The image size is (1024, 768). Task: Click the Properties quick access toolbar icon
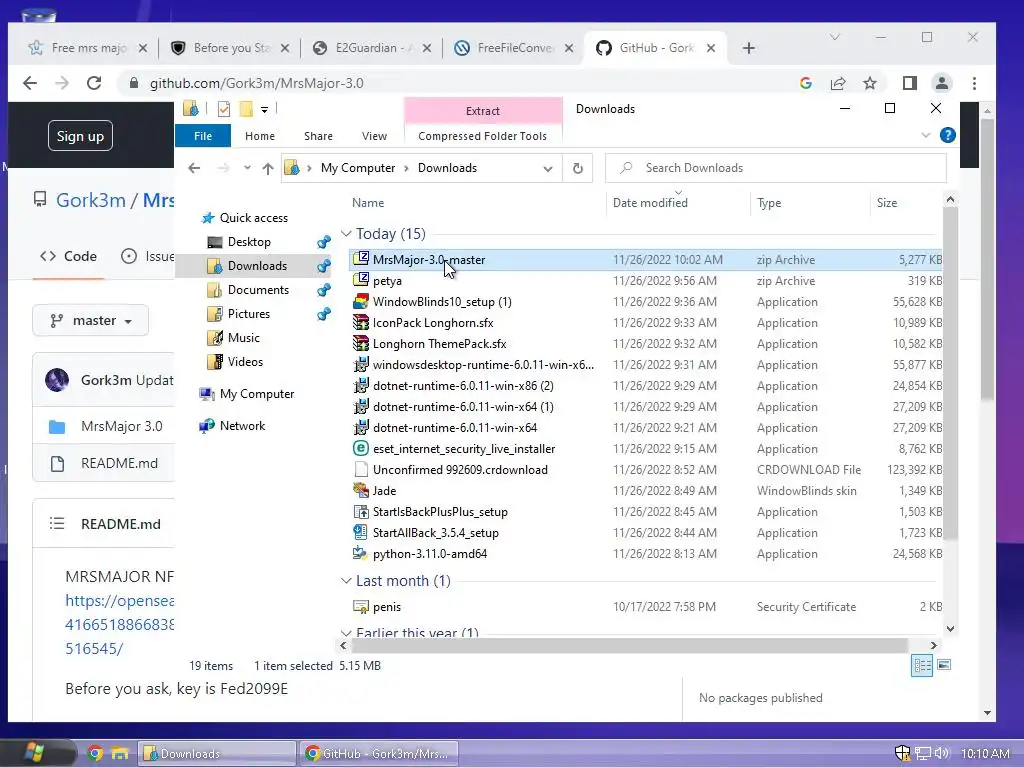tap(224, 108)
